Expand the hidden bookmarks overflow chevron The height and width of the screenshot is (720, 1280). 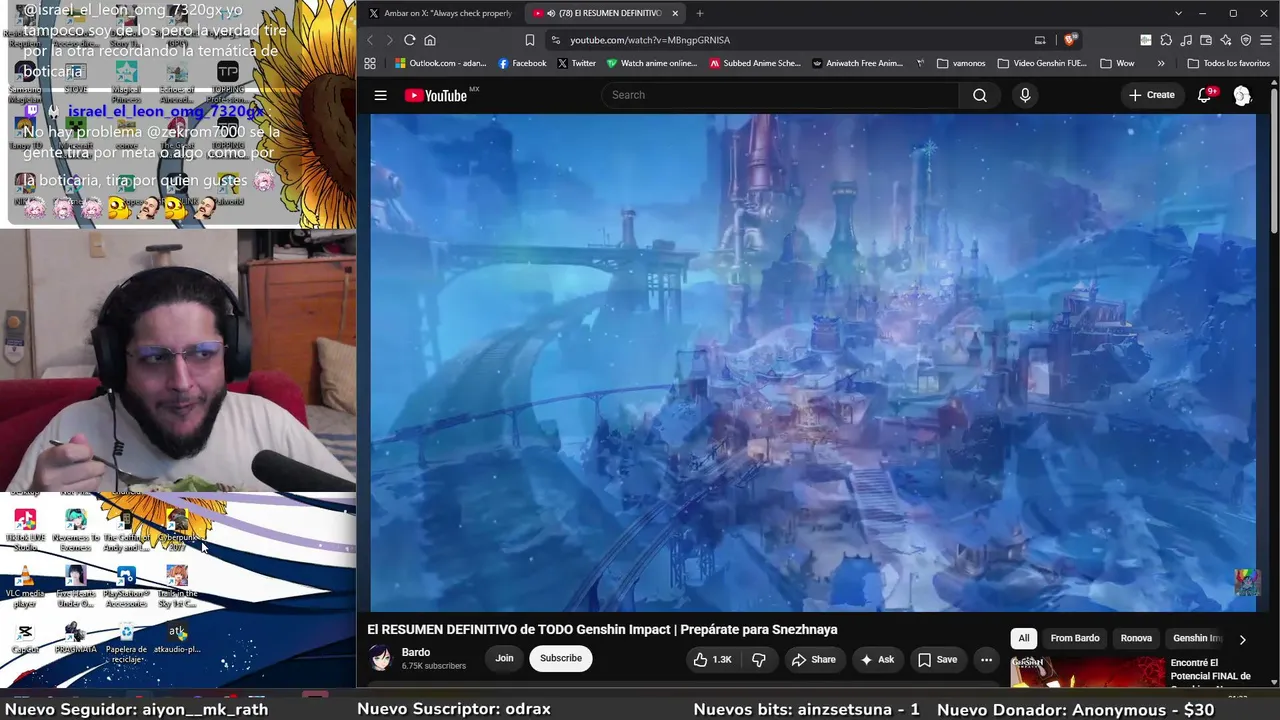1161,63
